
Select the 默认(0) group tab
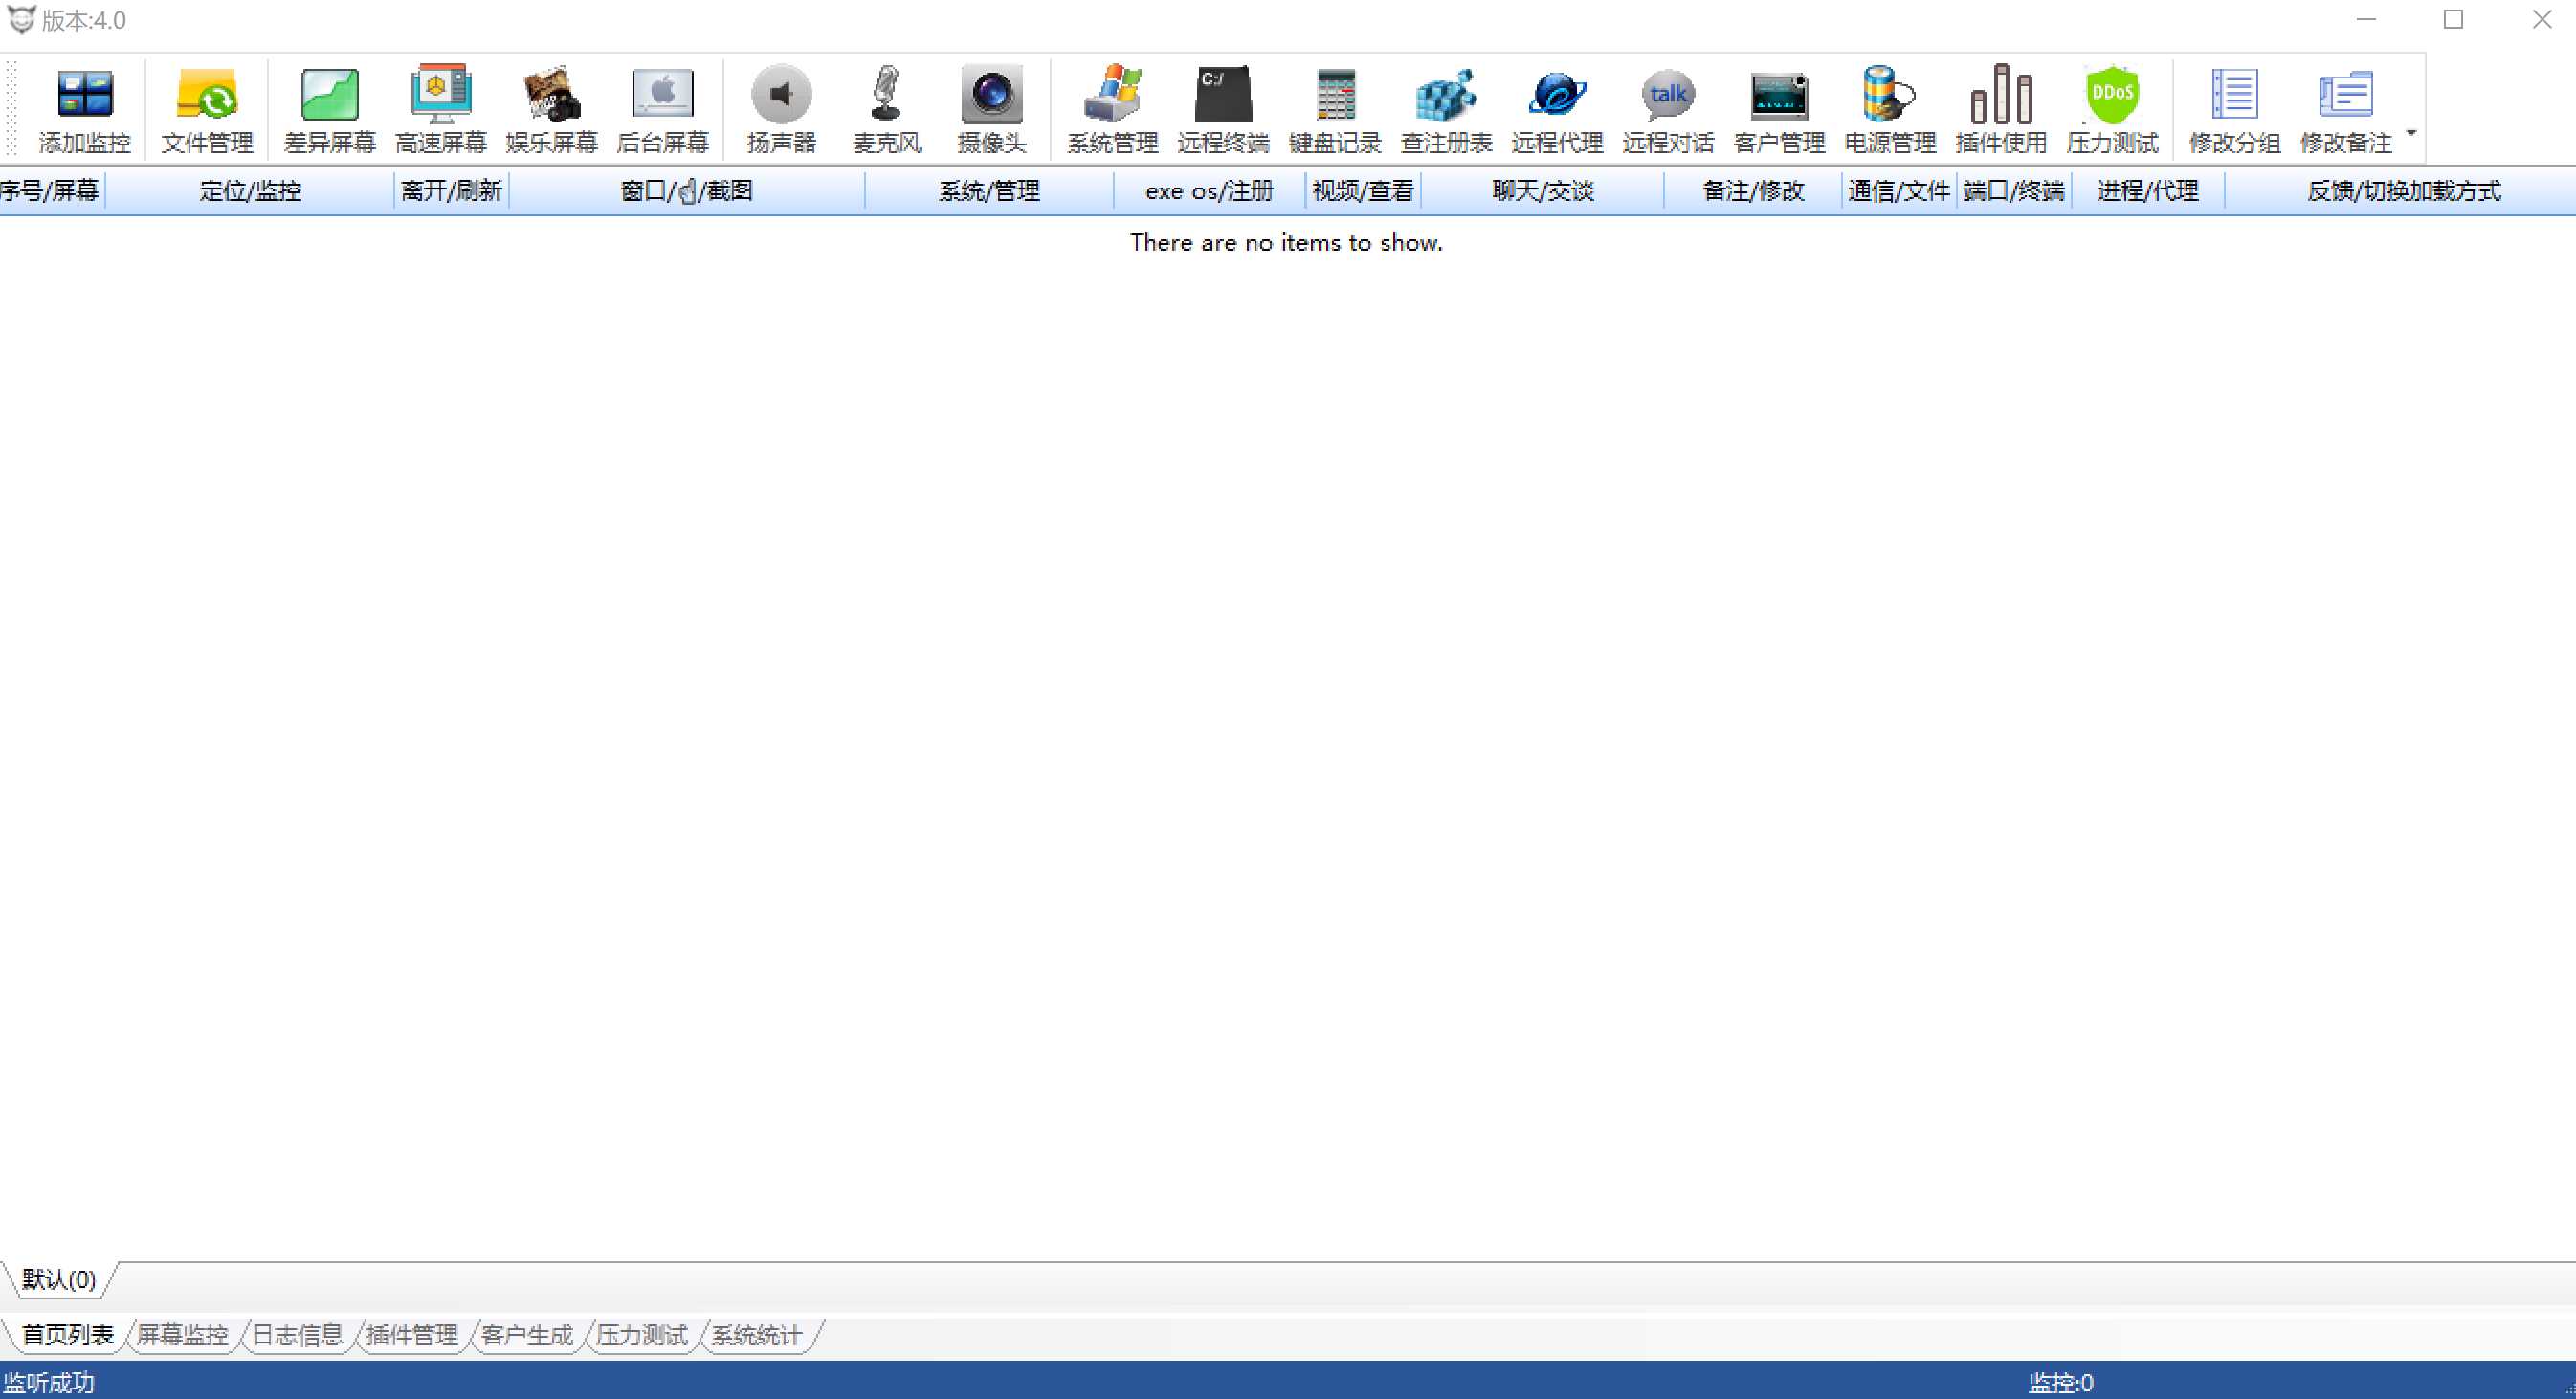59,1279
